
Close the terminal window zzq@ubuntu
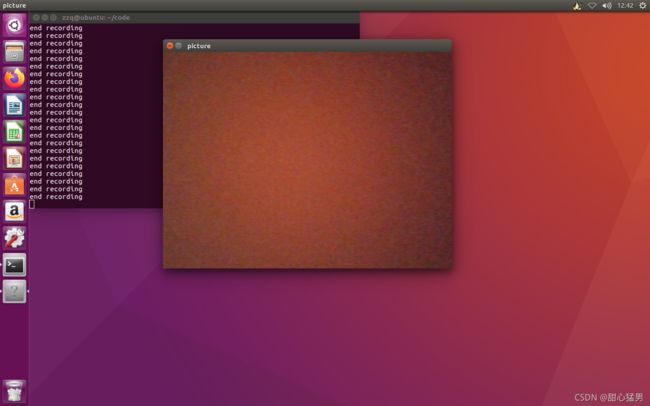pos(36,17)
